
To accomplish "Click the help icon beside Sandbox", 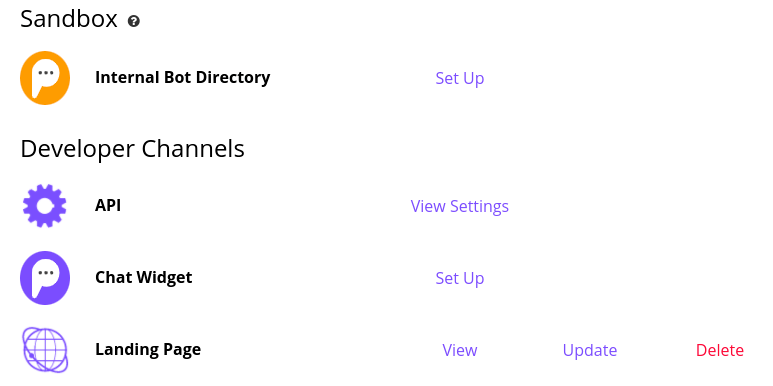I will click(x=134, y=21).
